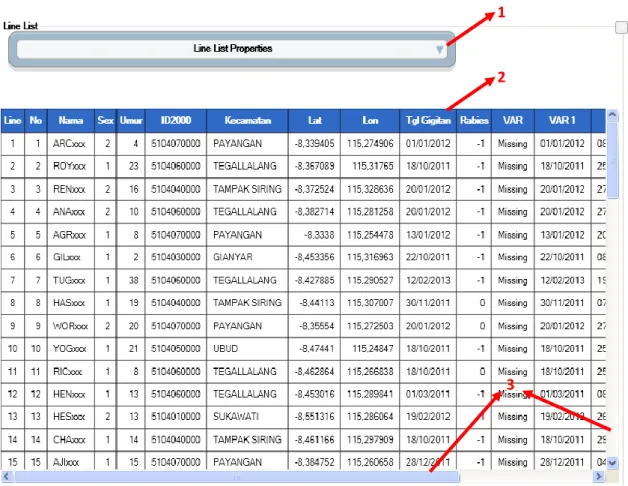Click latitude cell -8,551316

tap(314, 417)
